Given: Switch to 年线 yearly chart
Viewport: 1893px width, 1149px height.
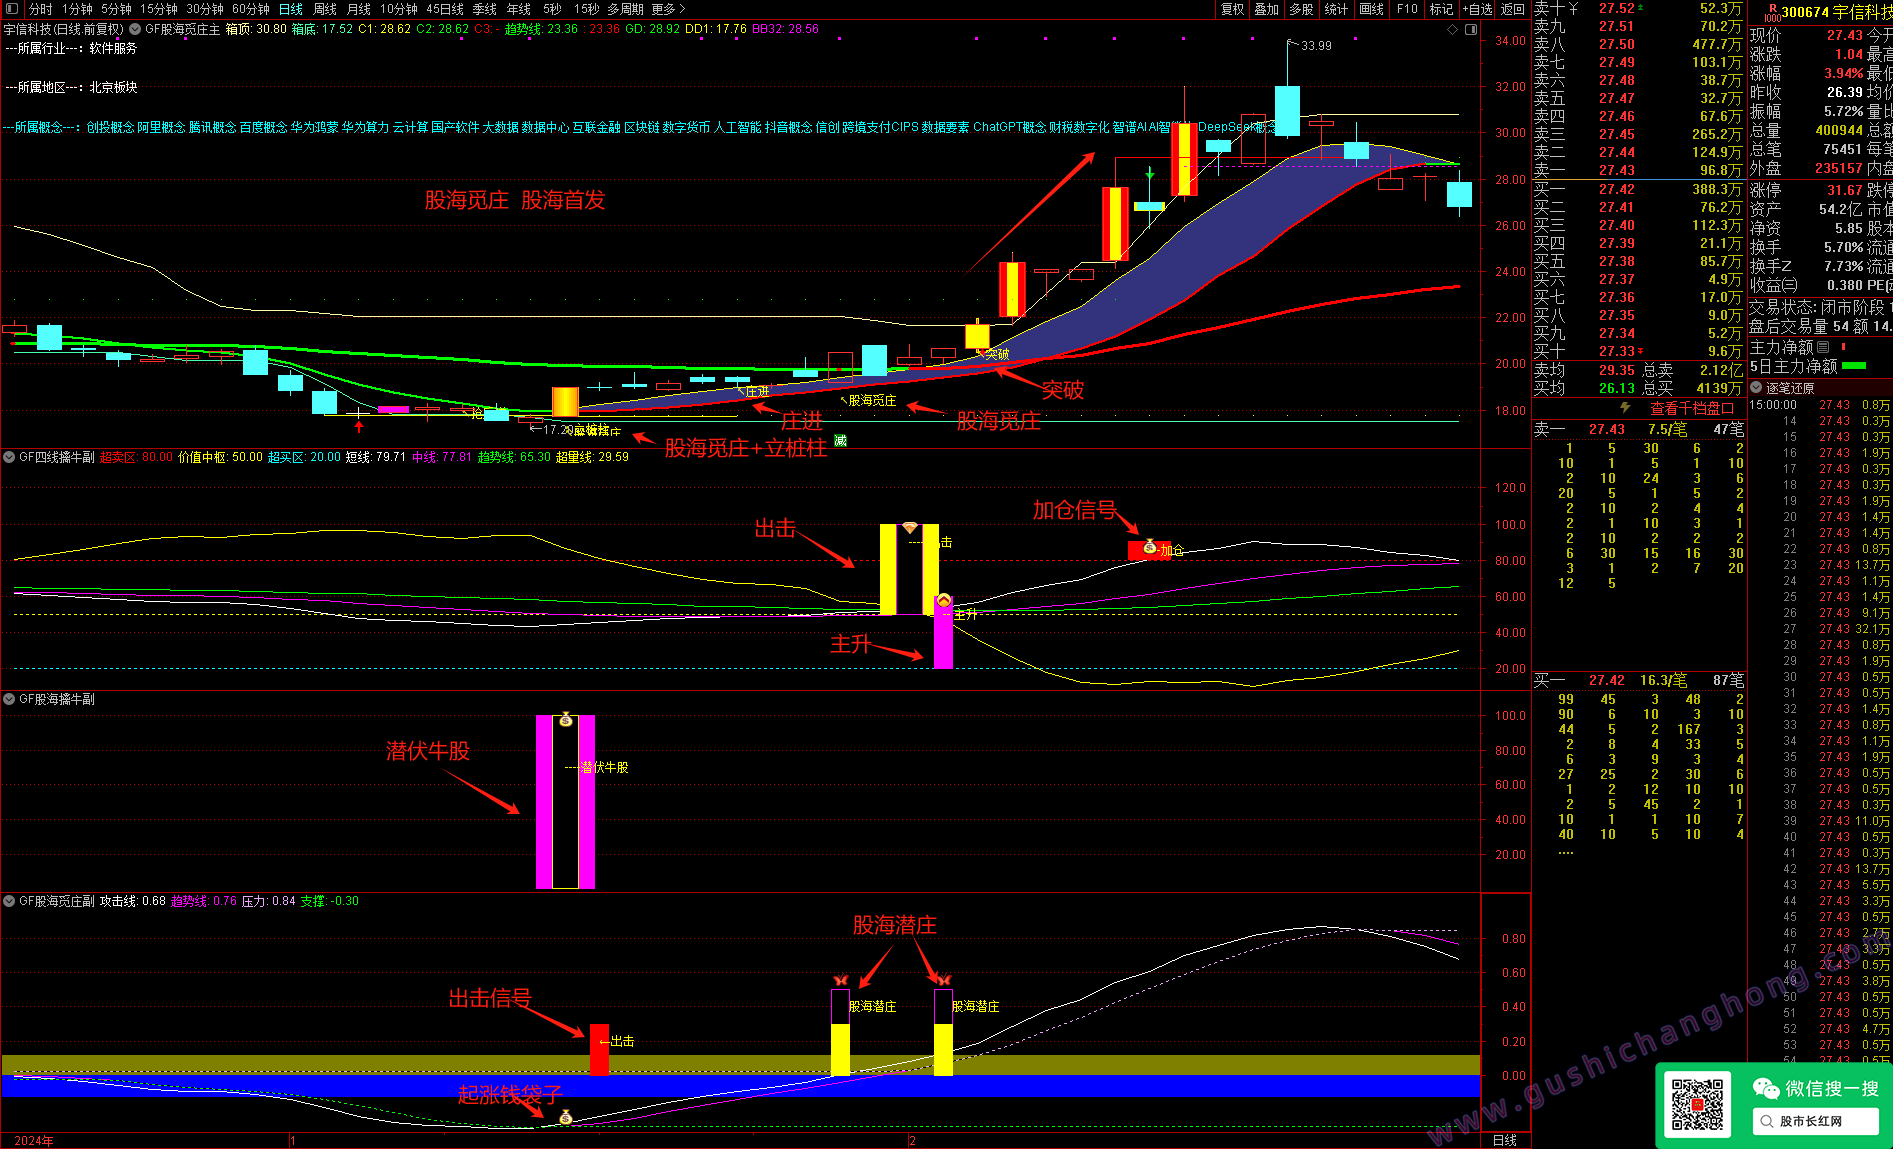Looking at the screenshot, I should pyautogui.click(x=518, y=9).
